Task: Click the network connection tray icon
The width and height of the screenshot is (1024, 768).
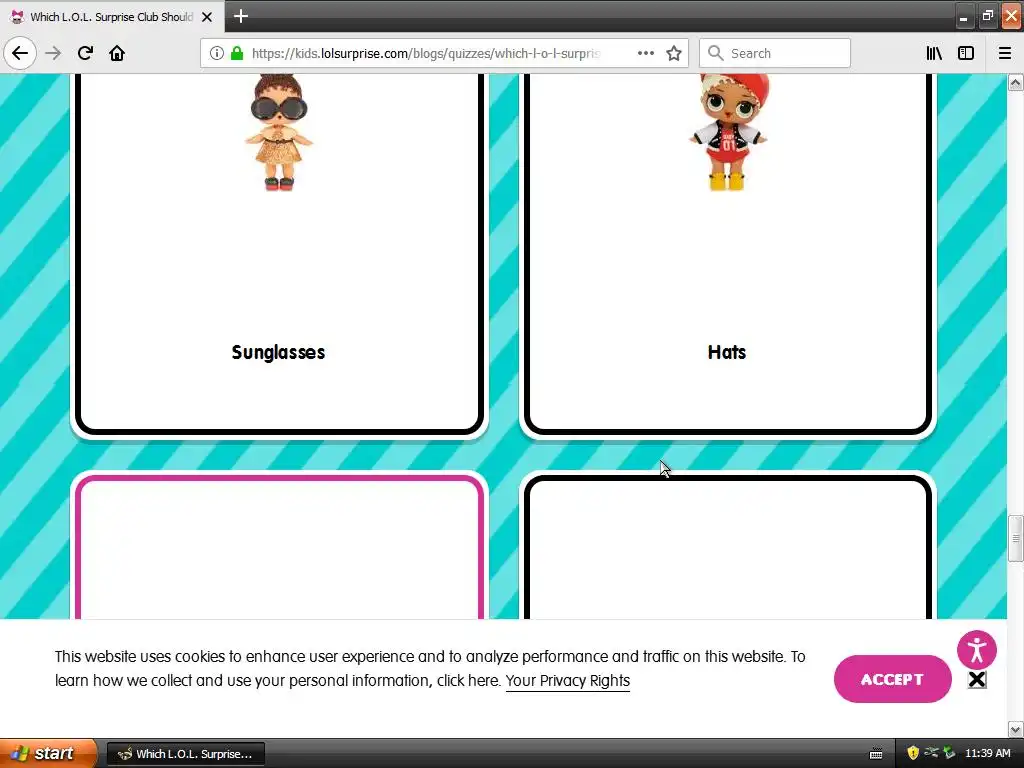Action: point(931,753)
